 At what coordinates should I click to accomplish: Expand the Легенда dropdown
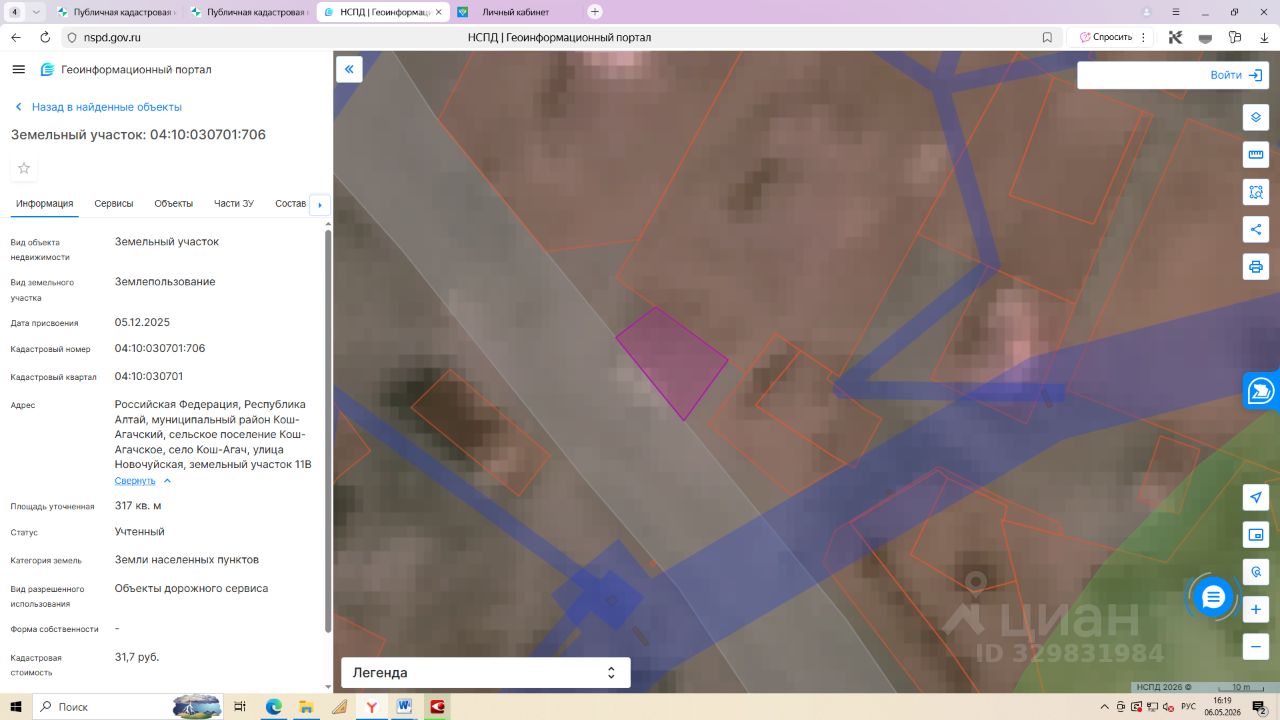486,673
